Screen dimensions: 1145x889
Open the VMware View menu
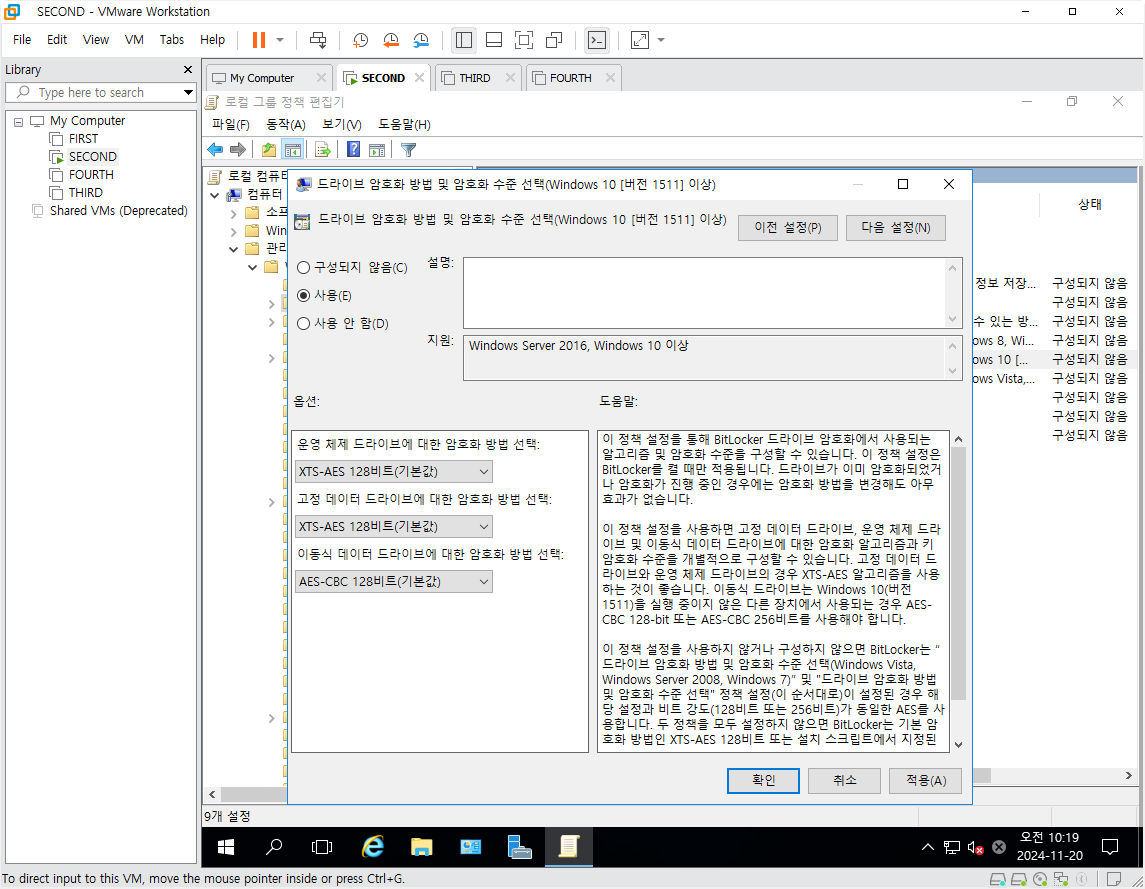click(x=96, y=39)
